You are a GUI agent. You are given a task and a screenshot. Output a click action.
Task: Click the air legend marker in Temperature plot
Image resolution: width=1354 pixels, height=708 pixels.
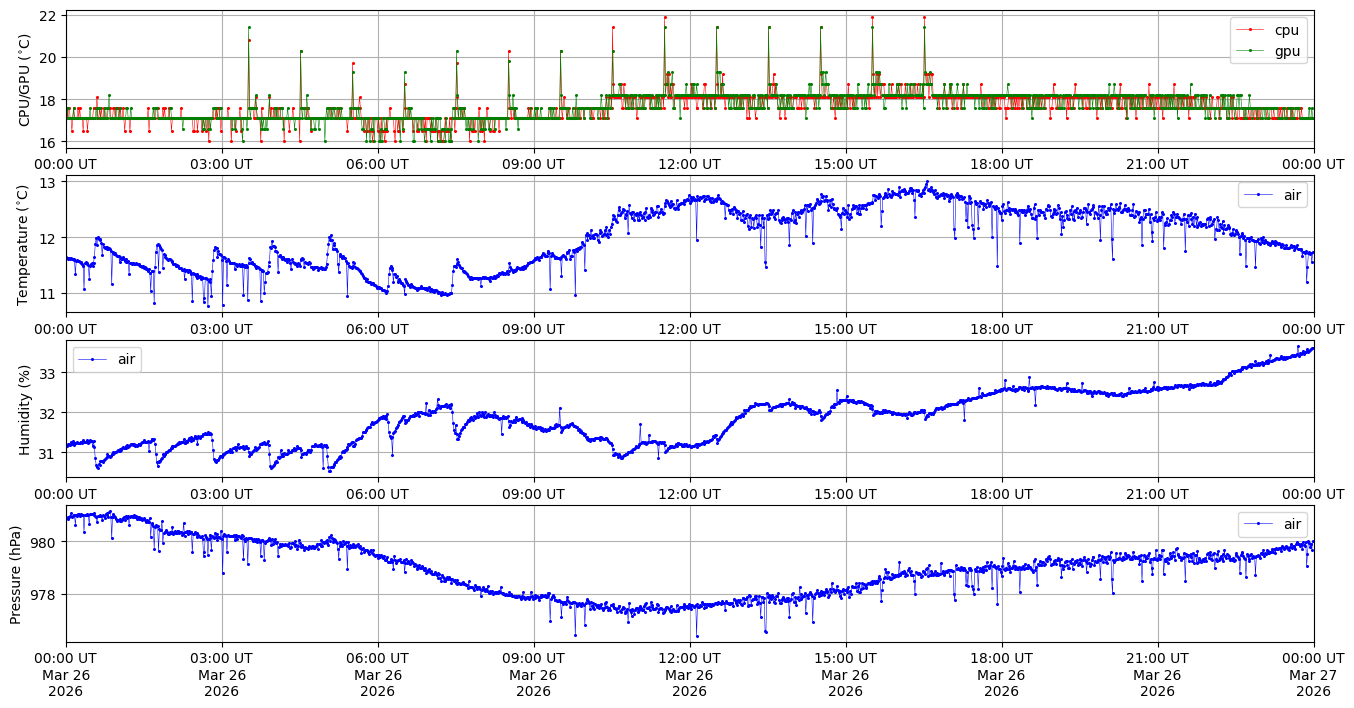pos(1258,195)
